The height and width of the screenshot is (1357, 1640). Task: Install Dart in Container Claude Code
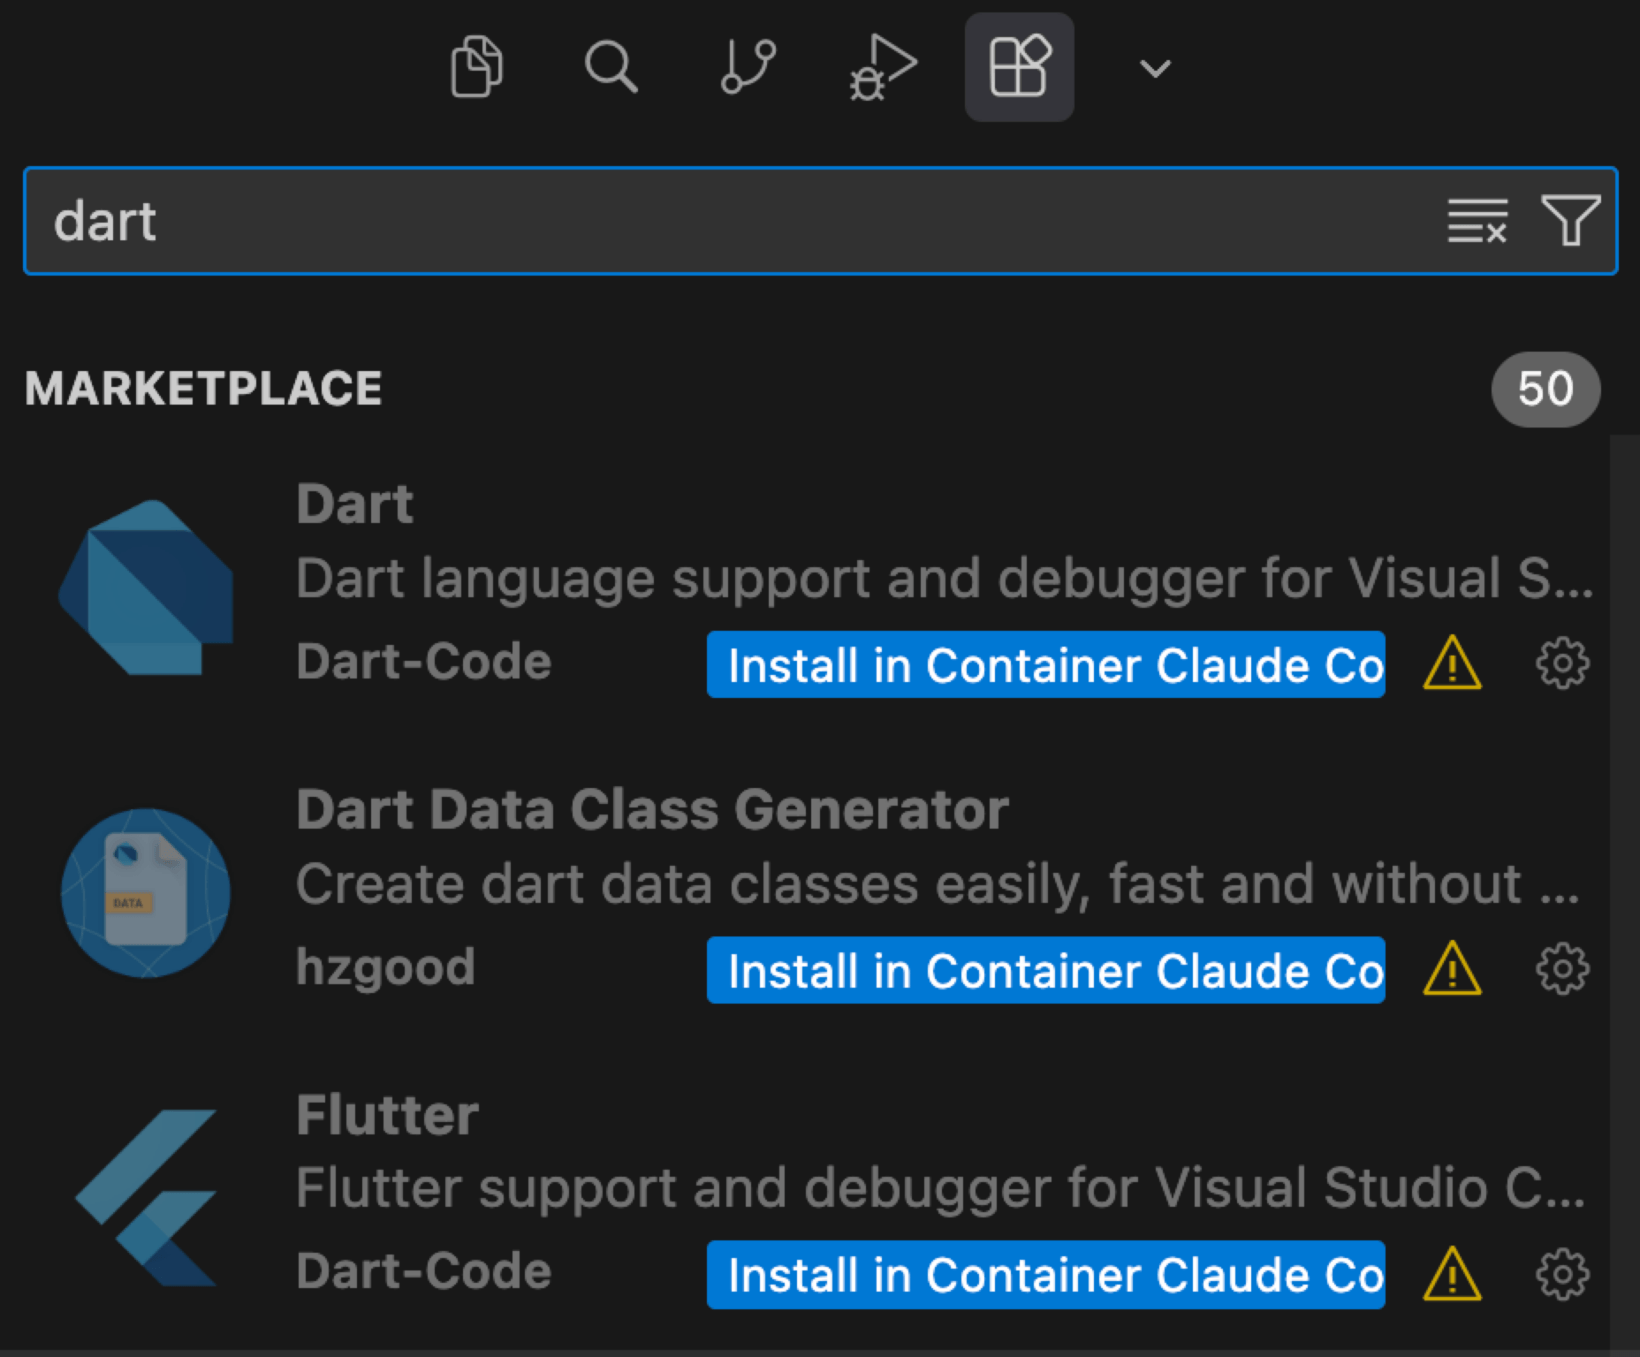coord(1045,664)
